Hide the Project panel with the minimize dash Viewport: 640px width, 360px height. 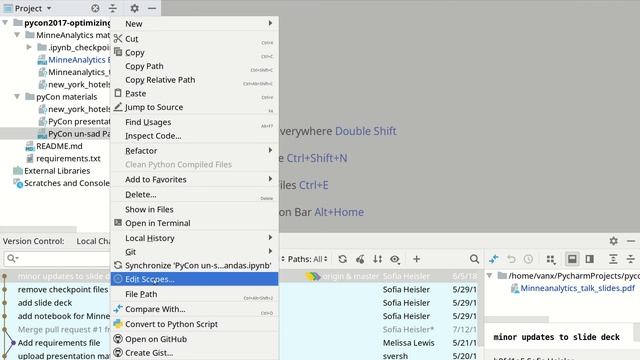[x=152, y=8]
